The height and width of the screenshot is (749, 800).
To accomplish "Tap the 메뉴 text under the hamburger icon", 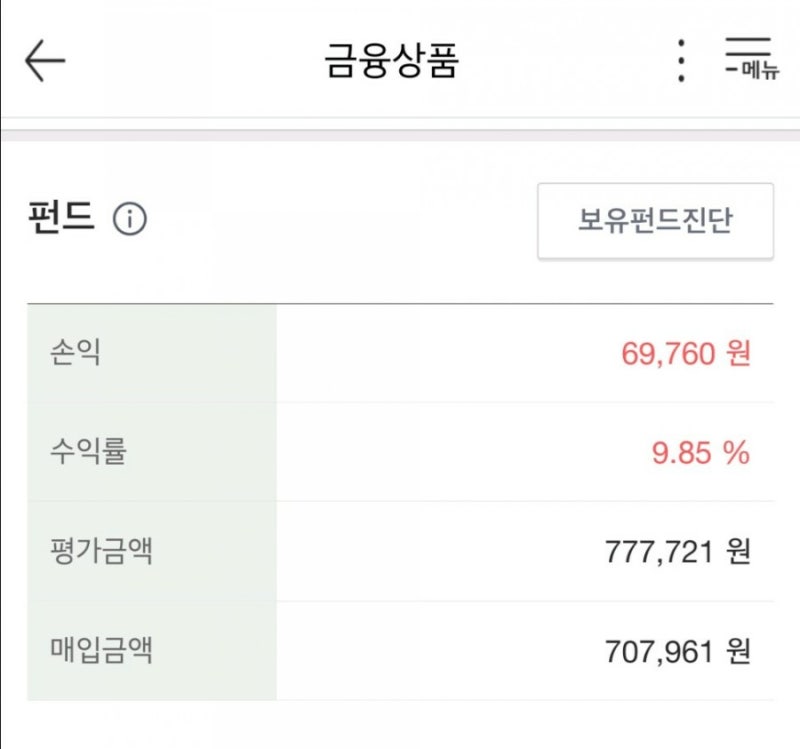I will (760, 70).
